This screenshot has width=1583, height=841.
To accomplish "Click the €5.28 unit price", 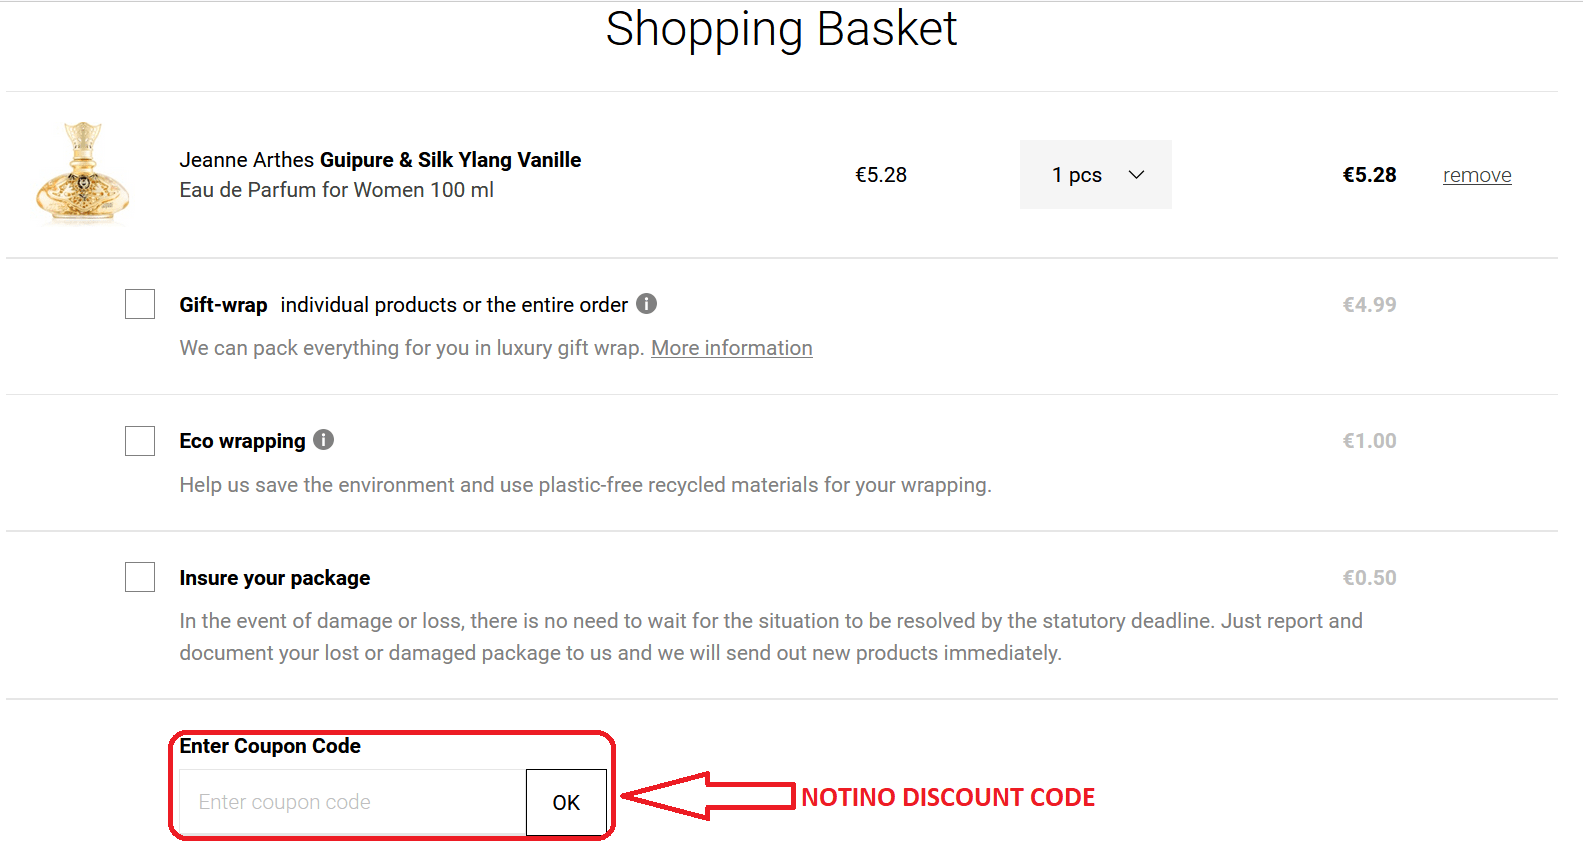I will coord(881,174).
